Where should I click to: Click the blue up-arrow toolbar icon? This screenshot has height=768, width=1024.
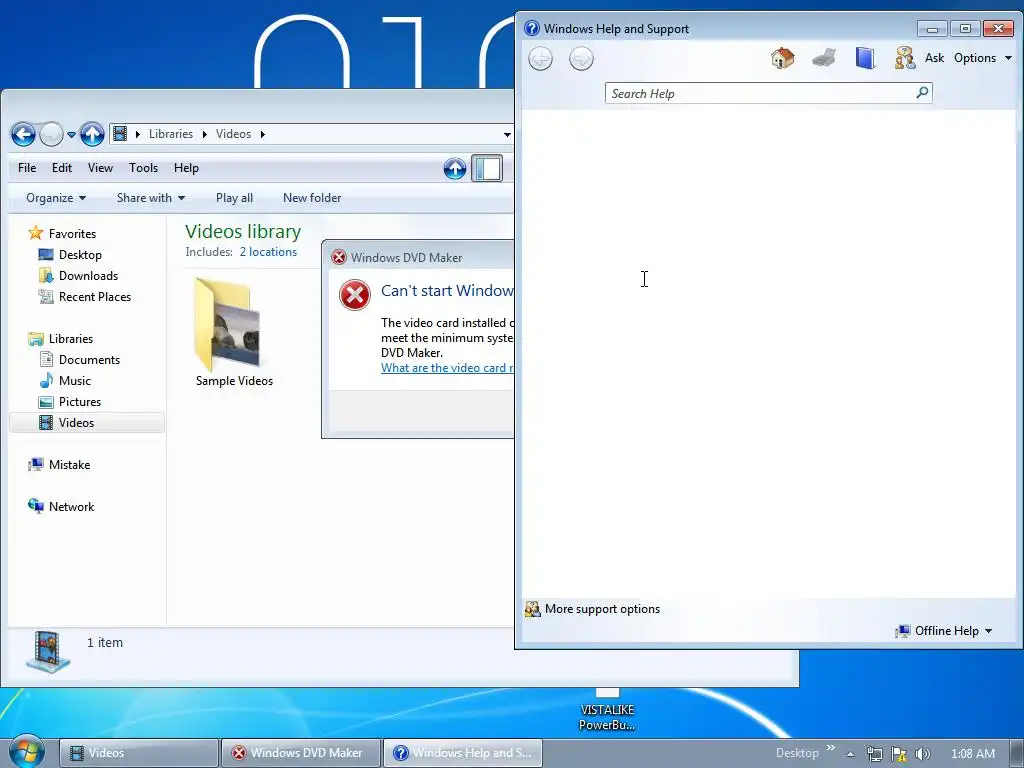click(x=455, y=168)
